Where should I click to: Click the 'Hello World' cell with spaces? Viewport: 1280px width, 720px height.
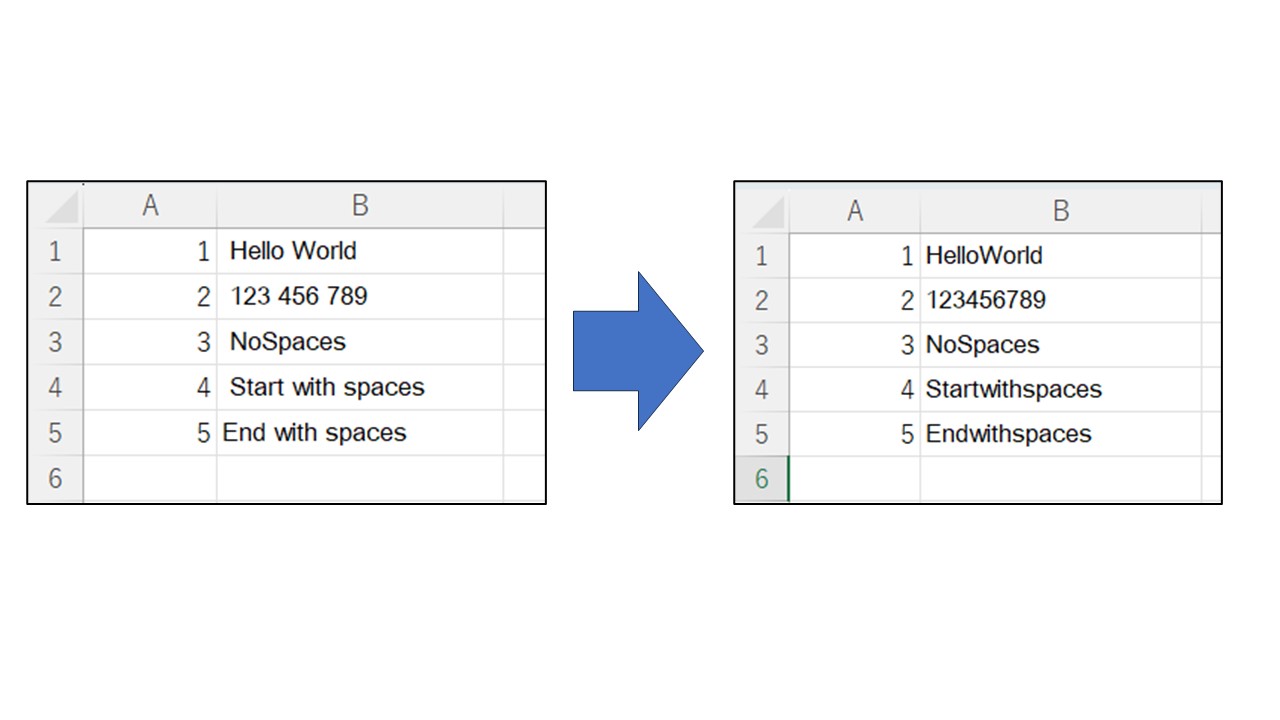tap(359, 251)
